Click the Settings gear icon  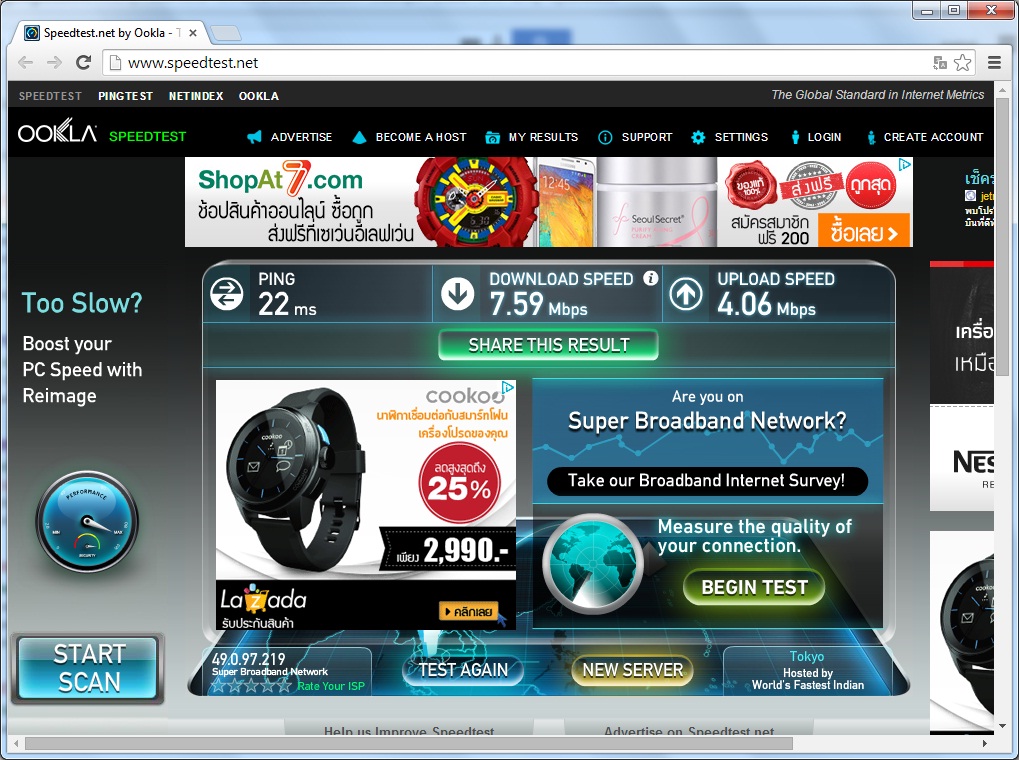(698, 137)
